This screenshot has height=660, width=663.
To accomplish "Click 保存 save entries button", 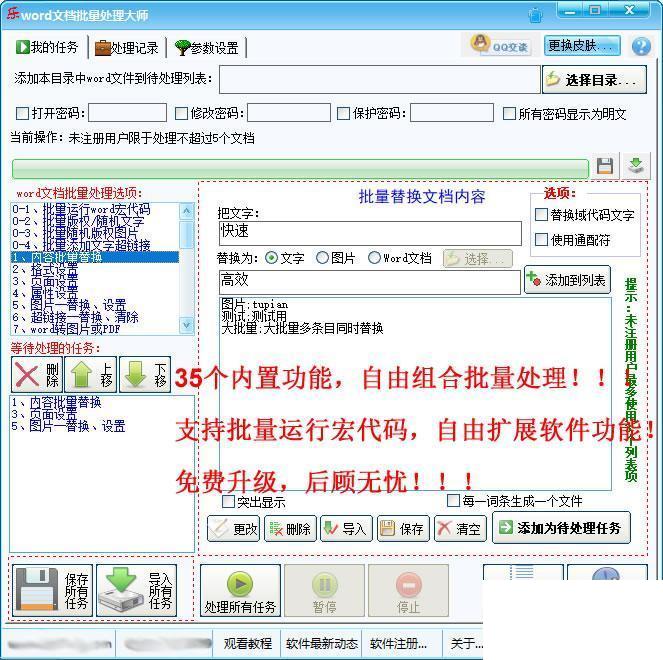I will (403, 529).
